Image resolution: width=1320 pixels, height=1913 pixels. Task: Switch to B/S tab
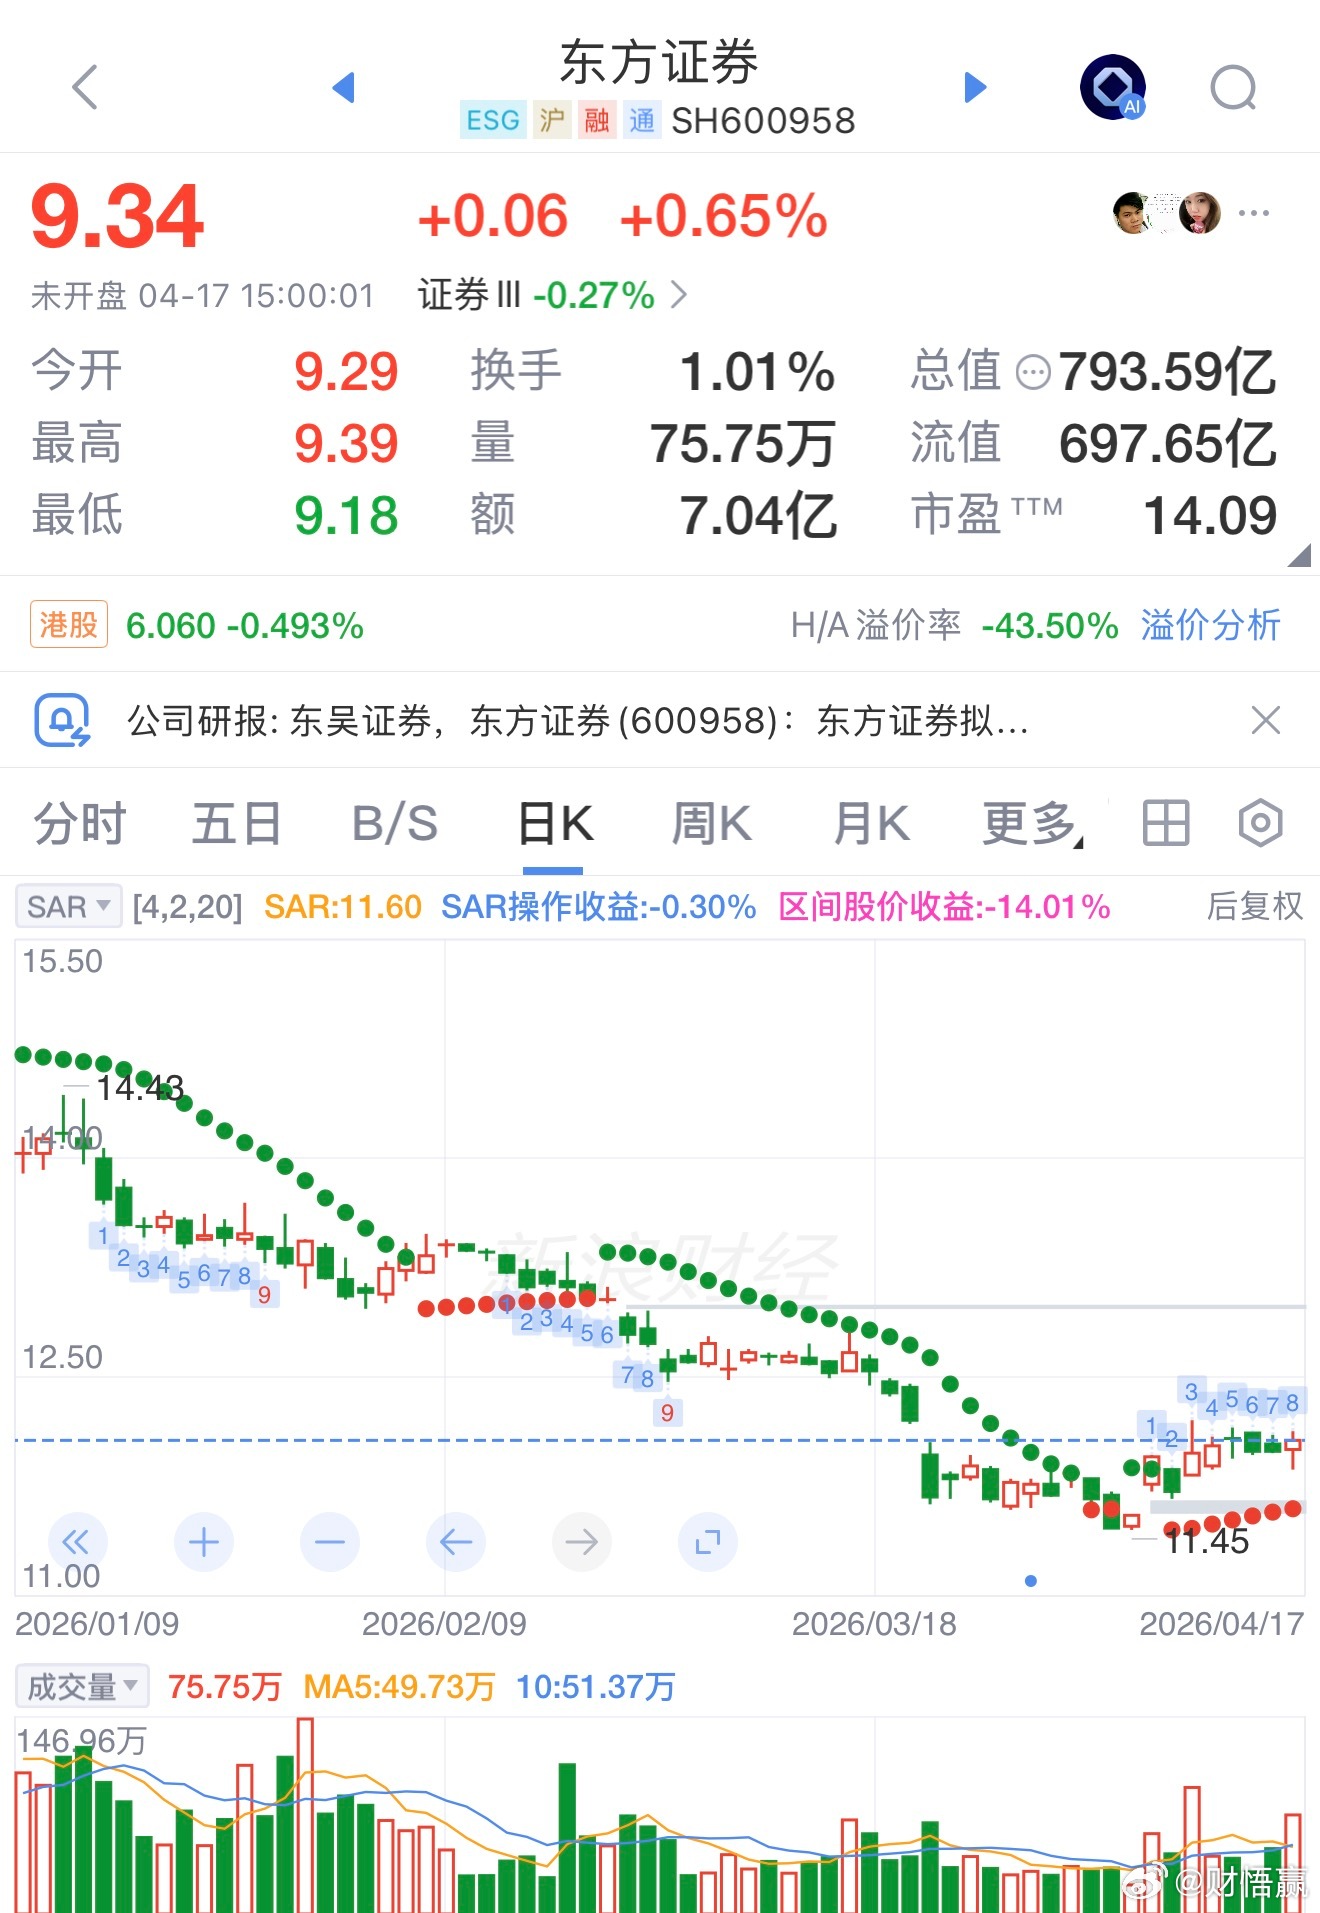click(395, 824)
